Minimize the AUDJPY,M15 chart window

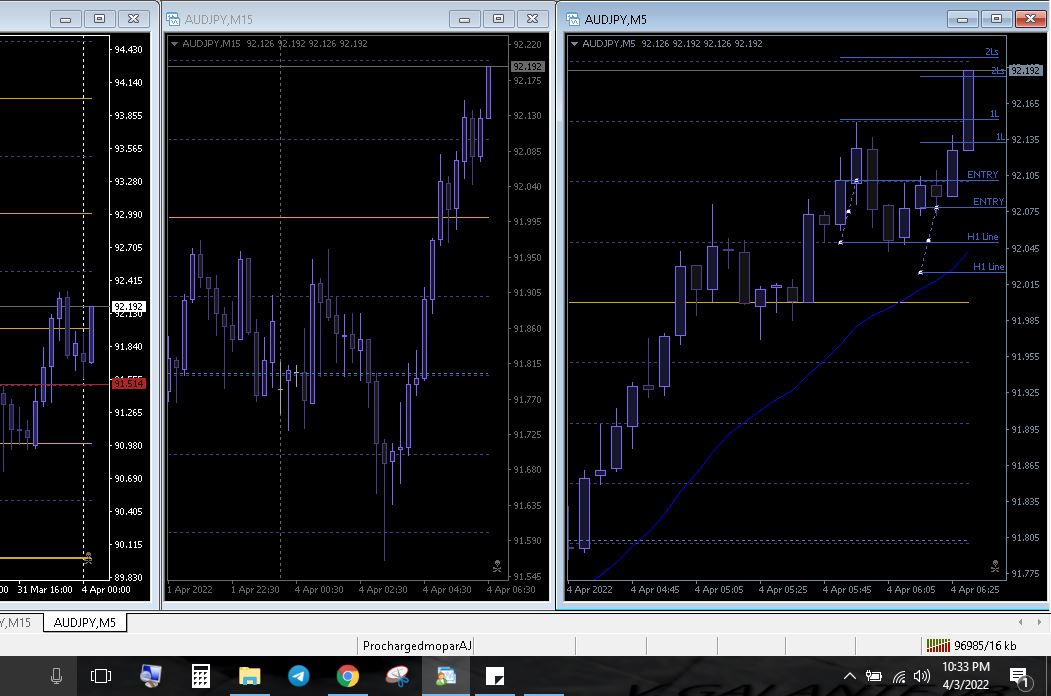click(x=465, y=19)
